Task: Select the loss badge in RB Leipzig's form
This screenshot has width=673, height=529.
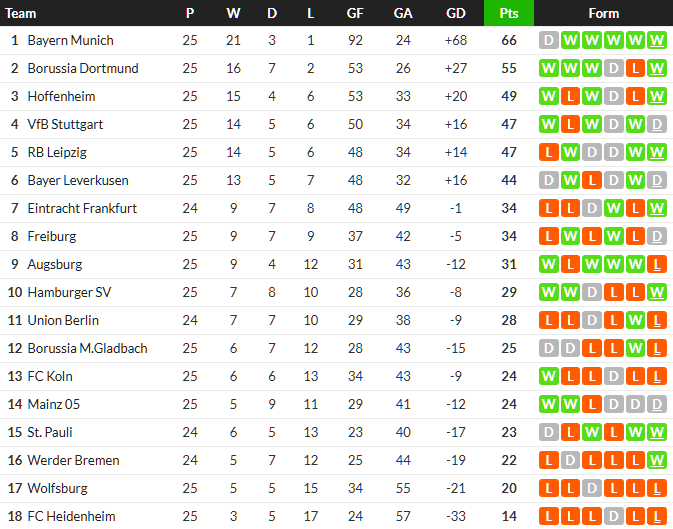Action: [548, 153]
